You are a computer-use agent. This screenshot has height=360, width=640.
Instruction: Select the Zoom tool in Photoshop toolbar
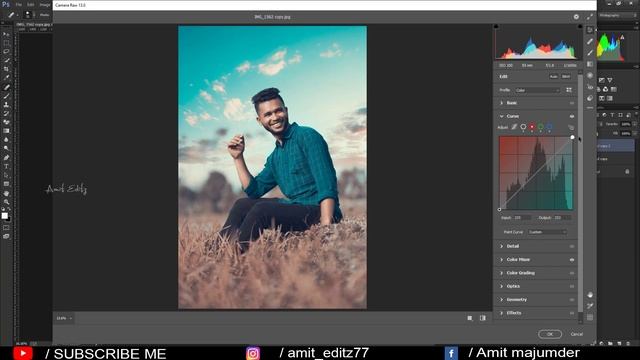click(x=6, y=202)
